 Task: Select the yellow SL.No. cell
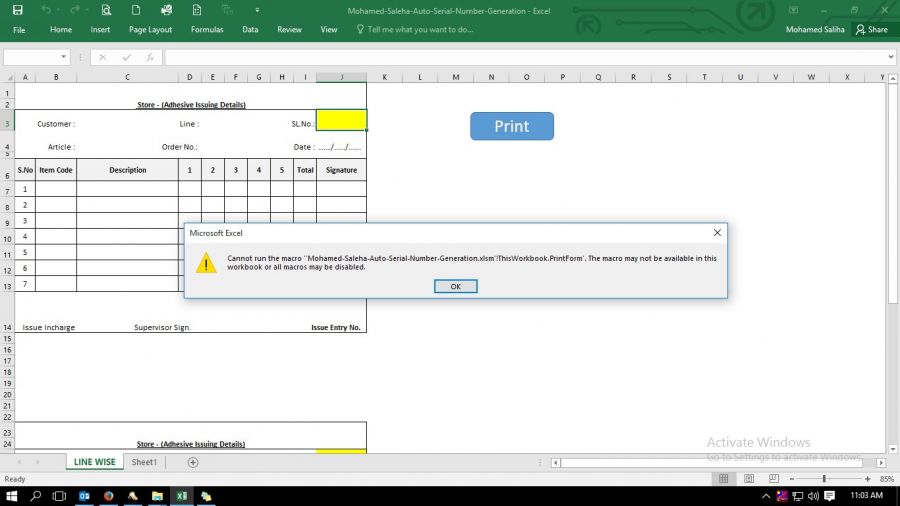pyautogui.click(x=342, y=120)
